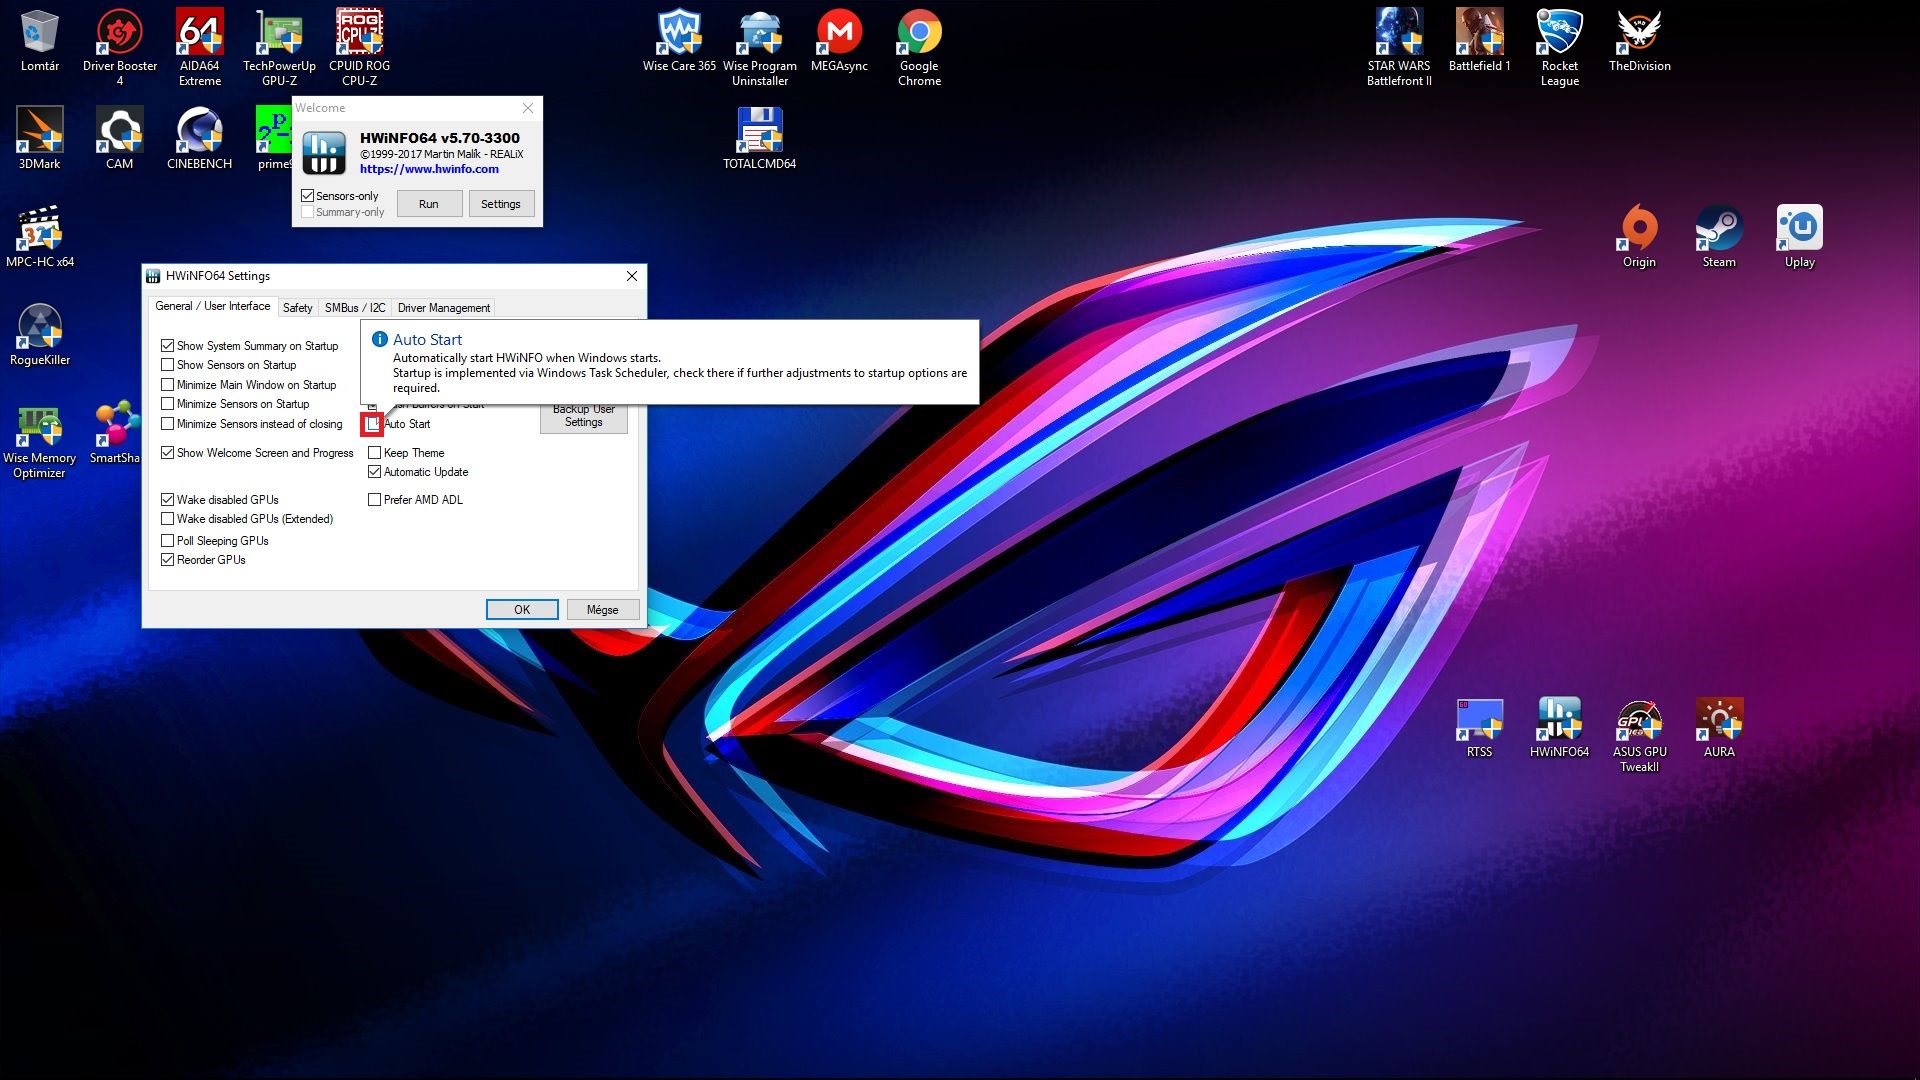Image resolution: width=1920 pixels, height=1080 pixels.
Task: Open RTSS desktop shortcut
Action: [1479, 727]
